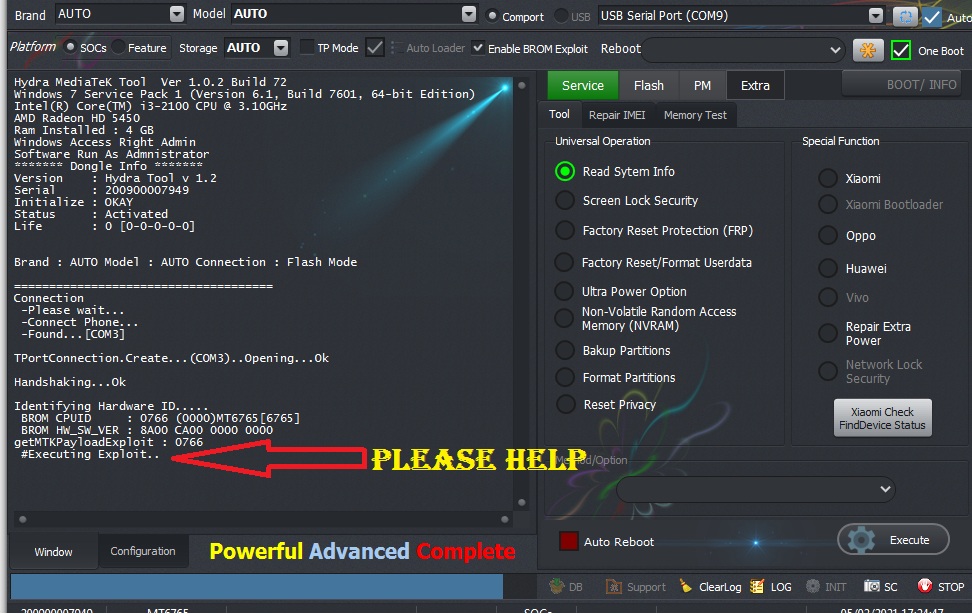Select Ultra Power Option radio button

pos(564,291)
